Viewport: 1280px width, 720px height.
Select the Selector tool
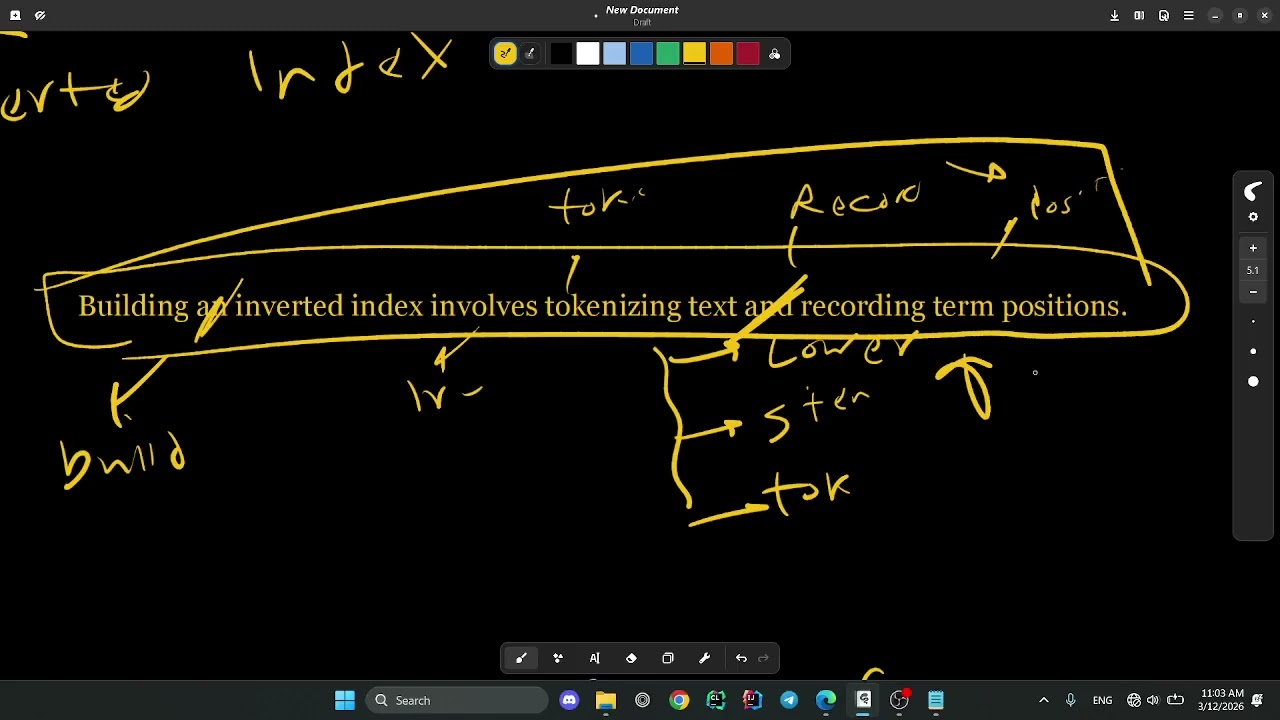tap(668, 658)
